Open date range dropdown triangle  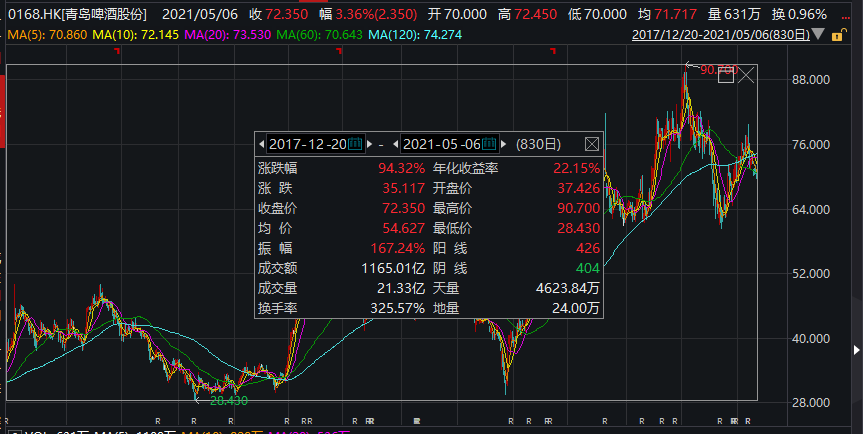click(x=819, y=35)
